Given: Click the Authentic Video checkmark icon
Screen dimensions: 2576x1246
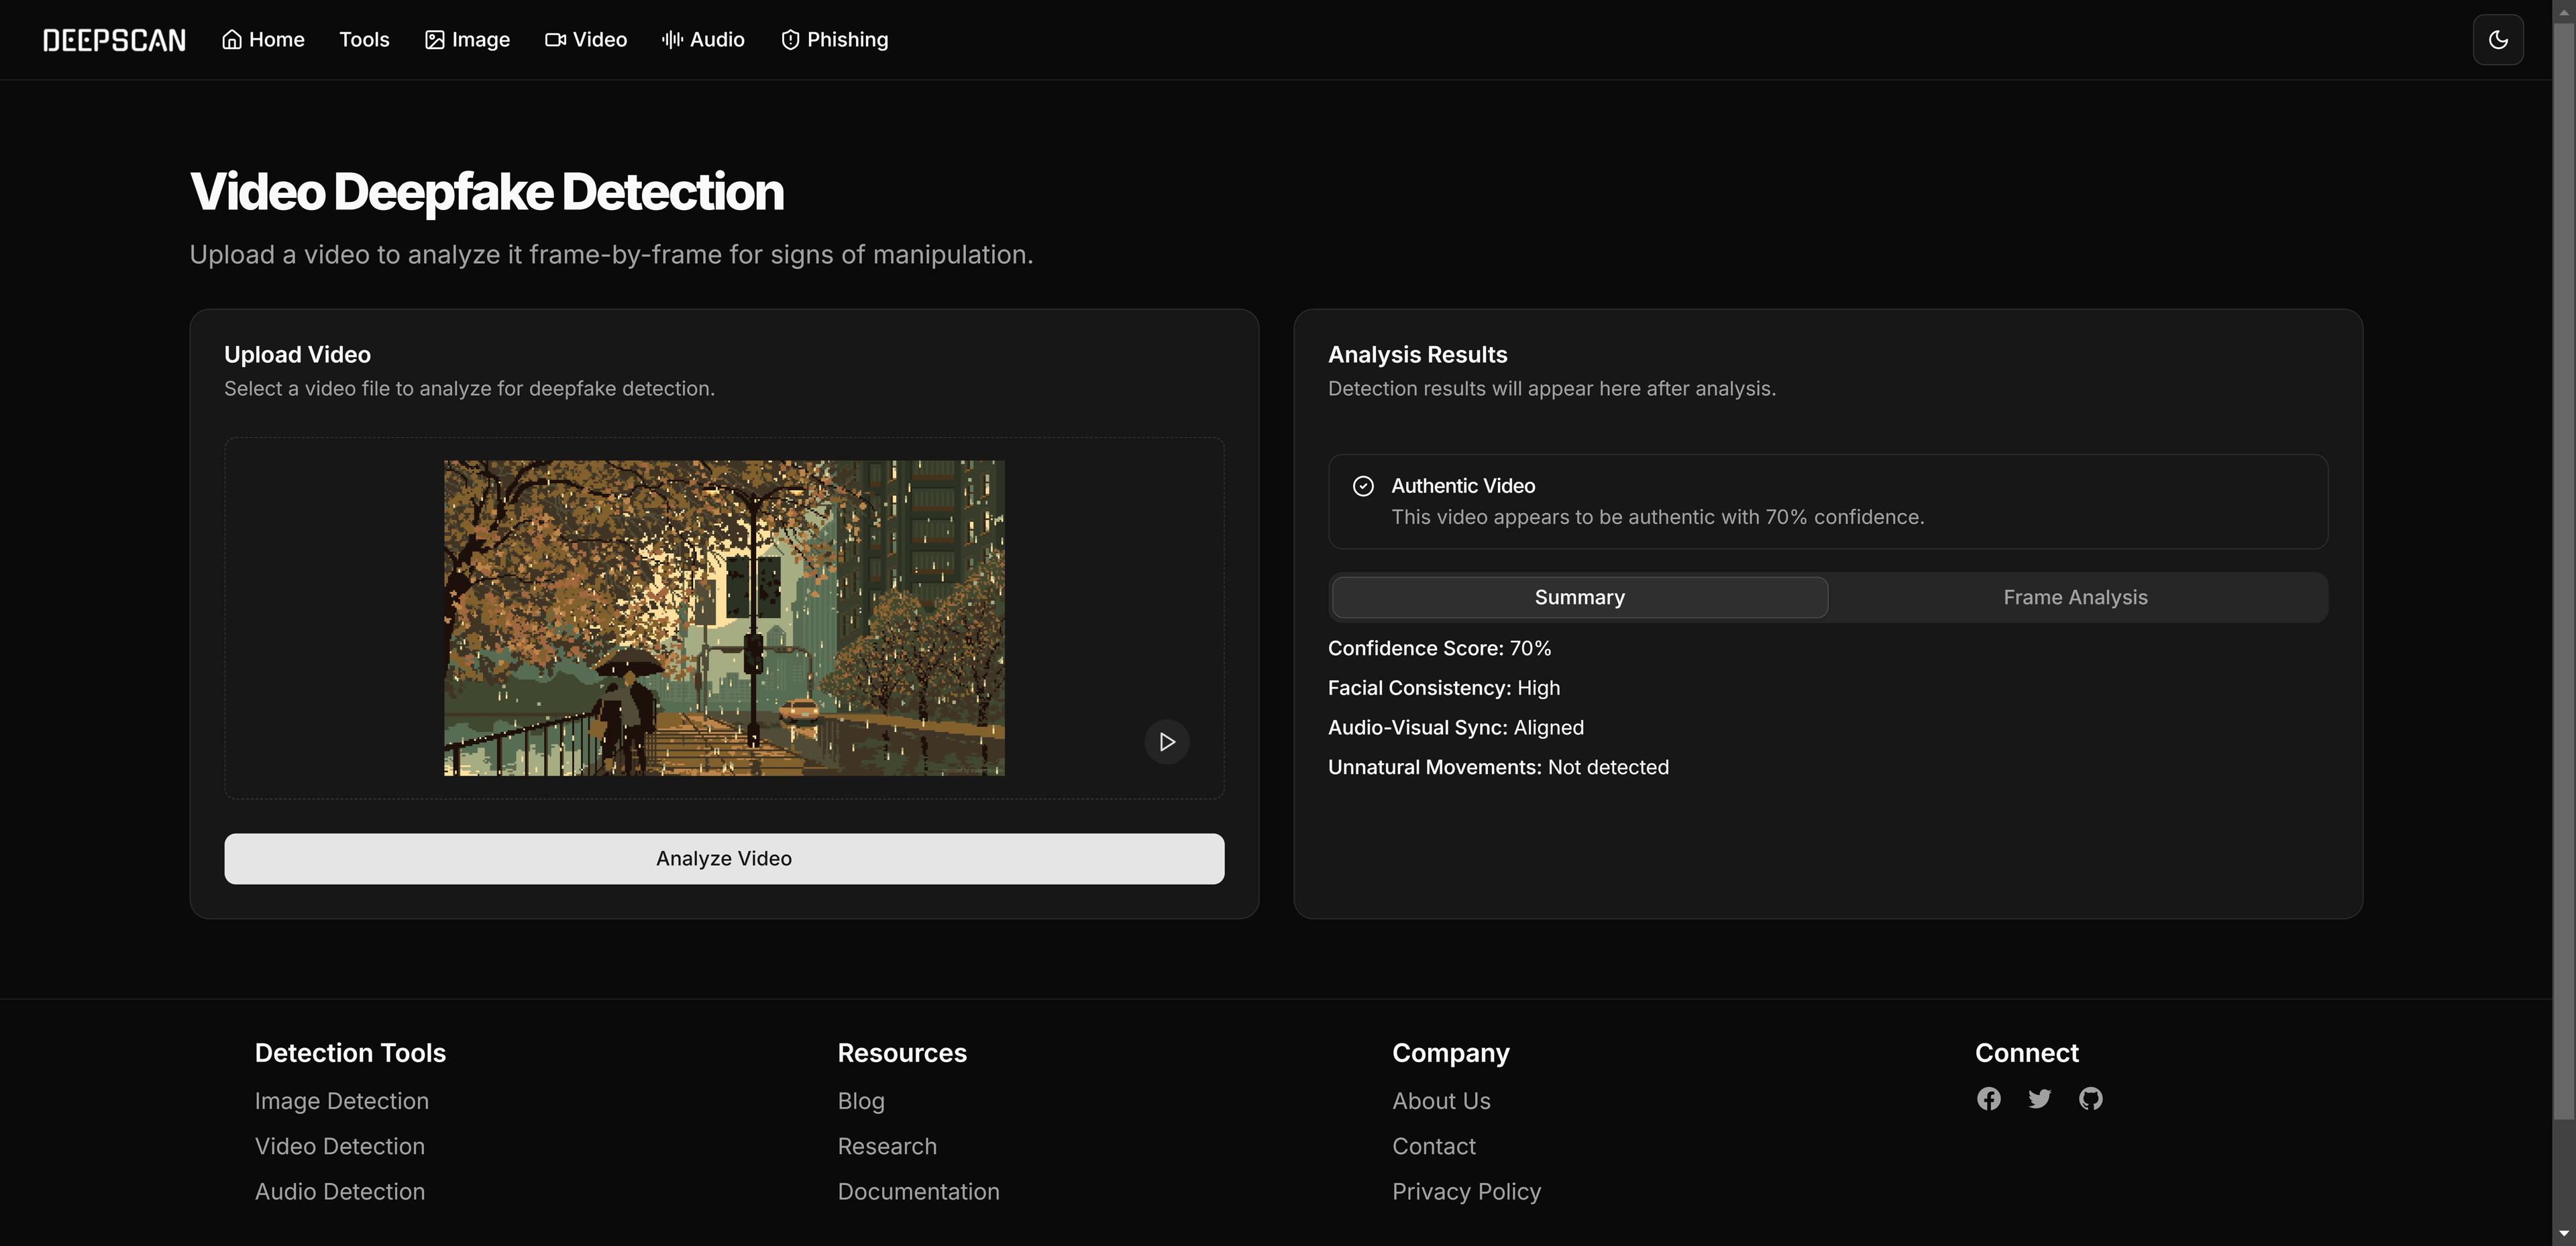Looking at the screenshot, I should 1363,485.
